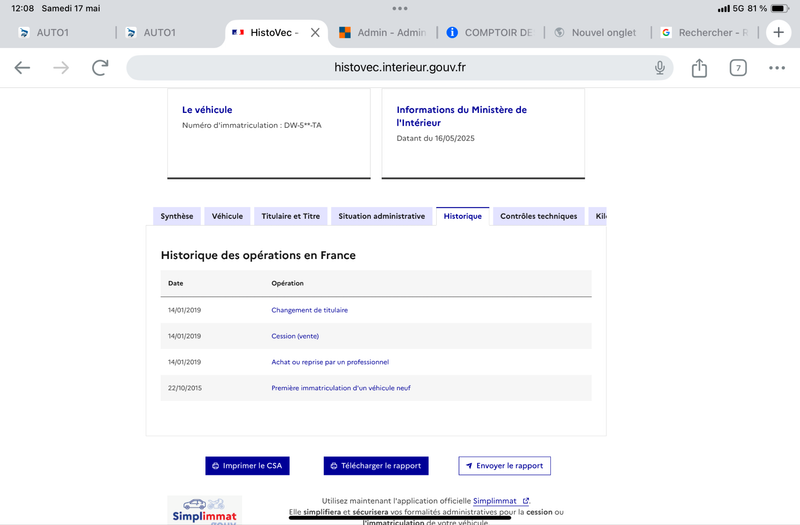Select the Historique tab

click(462, 216)
